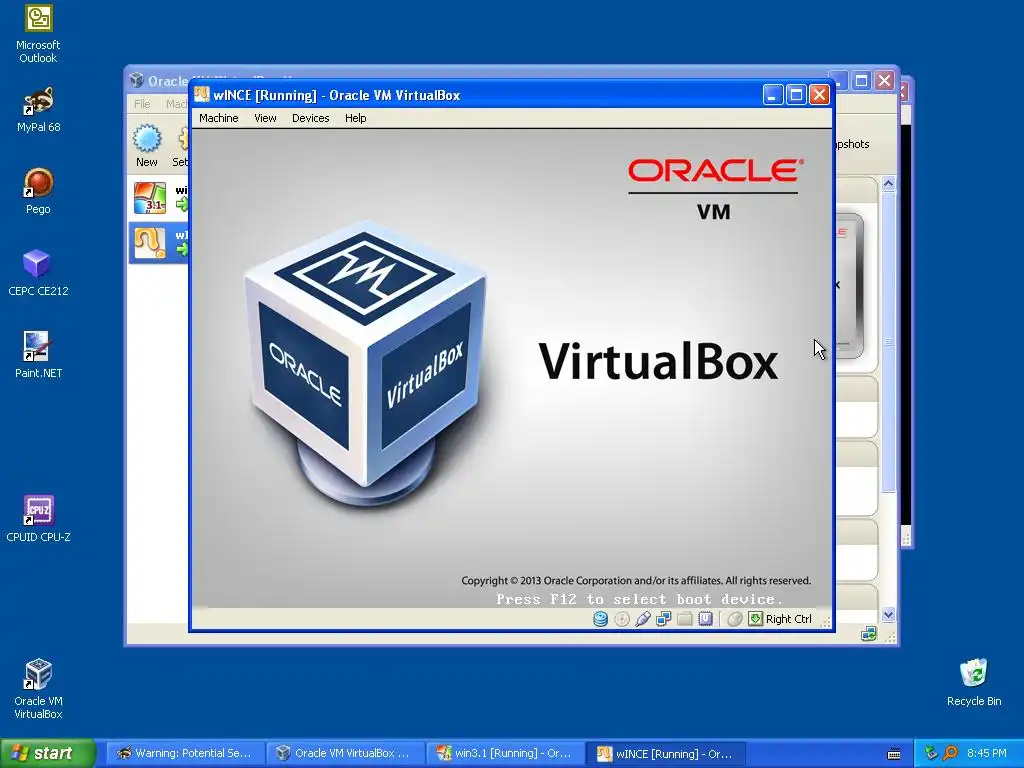Select CEPC CE212 desktop icon
1024x768 pixels.
point(38,273)
